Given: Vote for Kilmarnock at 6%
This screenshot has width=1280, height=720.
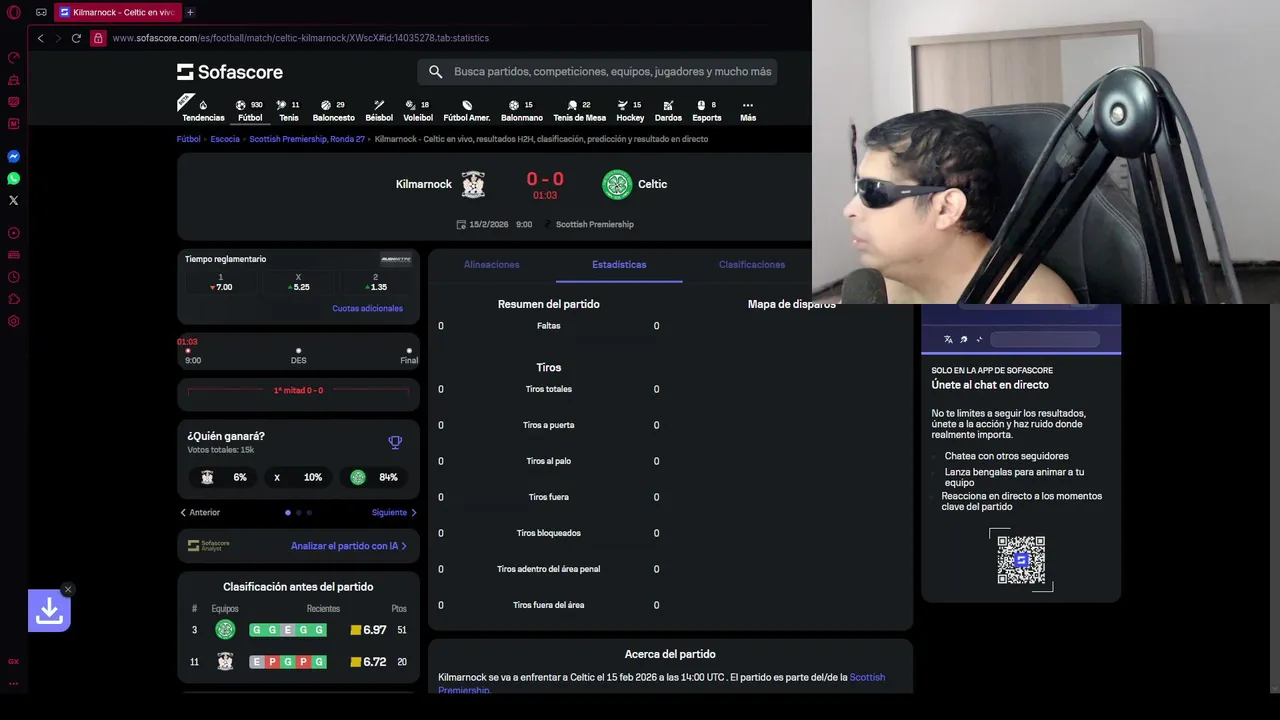Looking at the screenshot, I should pyautogui.click(x=224, y=477).
